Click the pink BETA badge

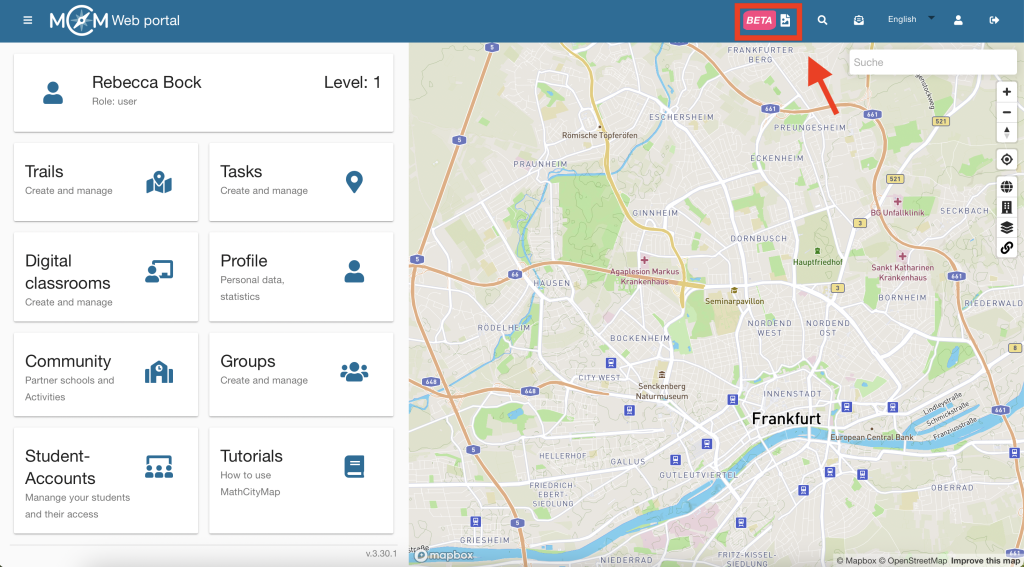tap(760, 20)
